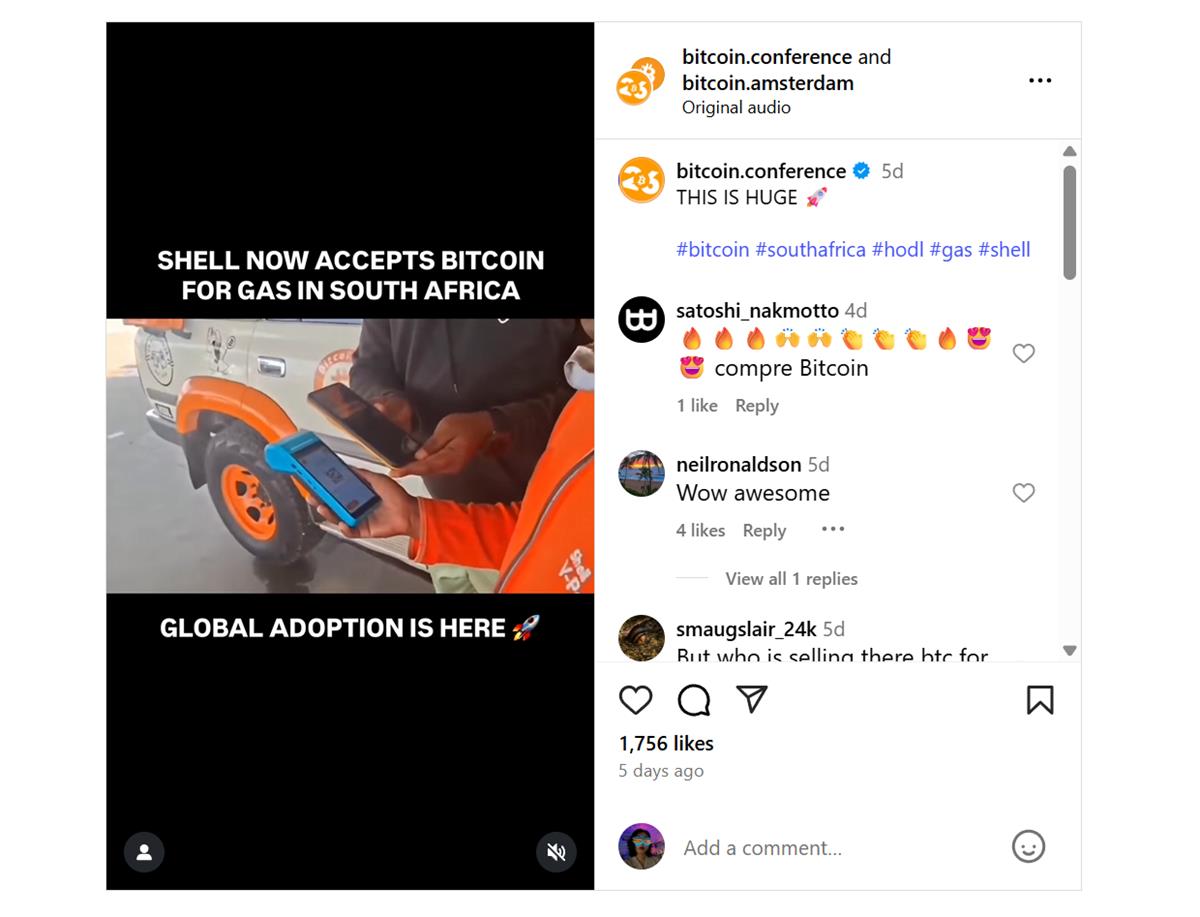Like the post with the heart icon
Image resolution: width=1200 pixels, height=917 pixels.
pyautogui.click(x=636, y=700)
